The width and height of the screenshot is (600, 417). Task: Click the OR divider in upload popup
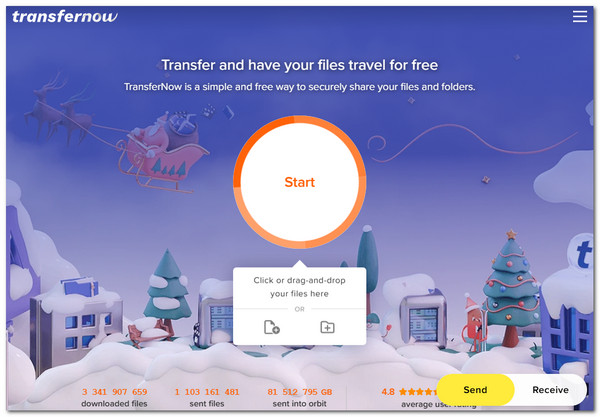click(300, 309)
